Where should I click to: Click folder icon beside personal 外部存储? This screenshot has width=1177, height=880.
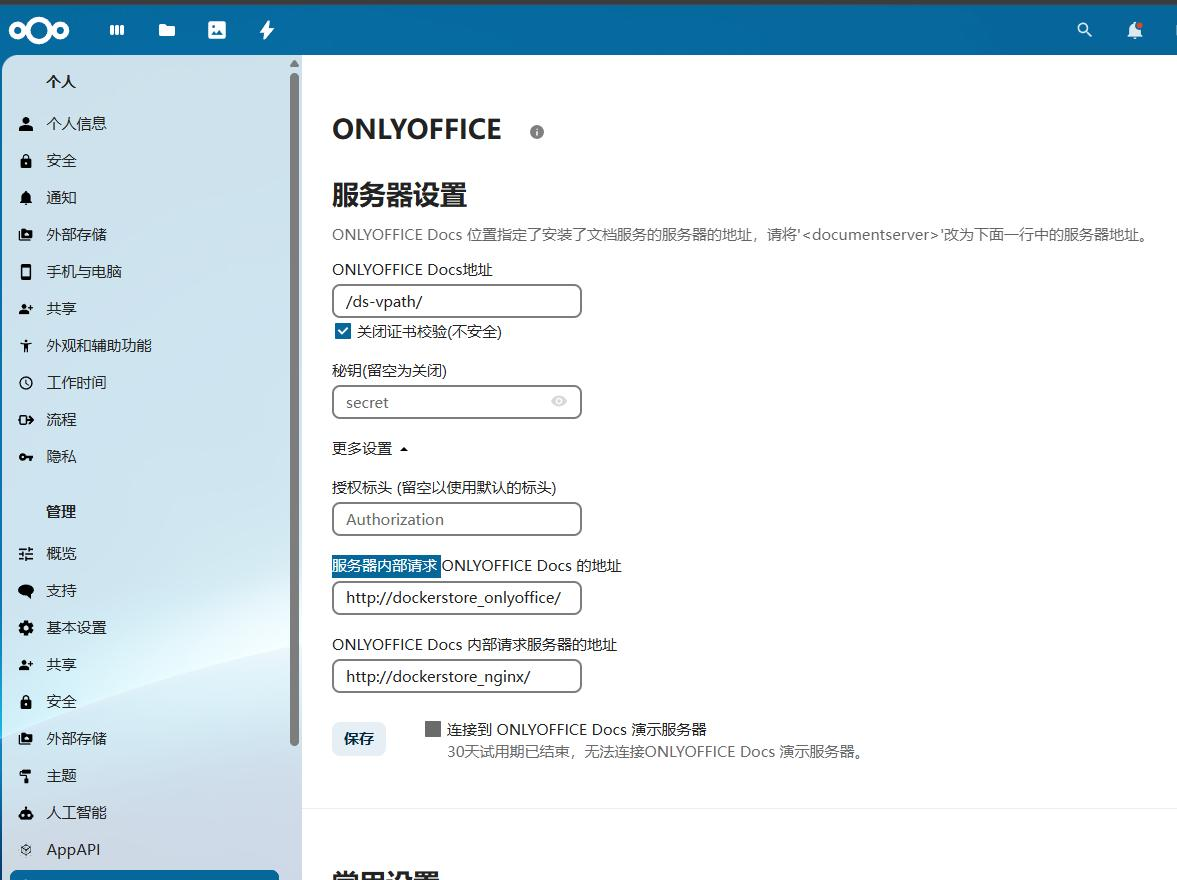click(x=26, y=234)
